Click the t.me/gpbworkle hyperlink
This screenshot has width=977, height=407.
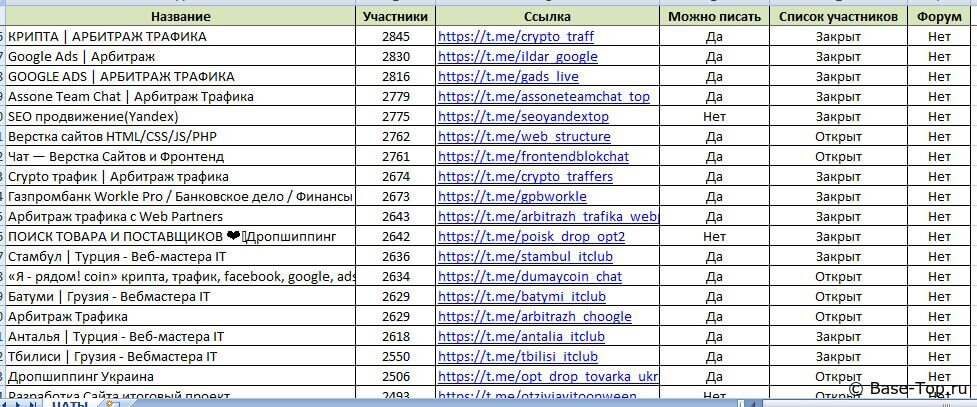[512, 197]
